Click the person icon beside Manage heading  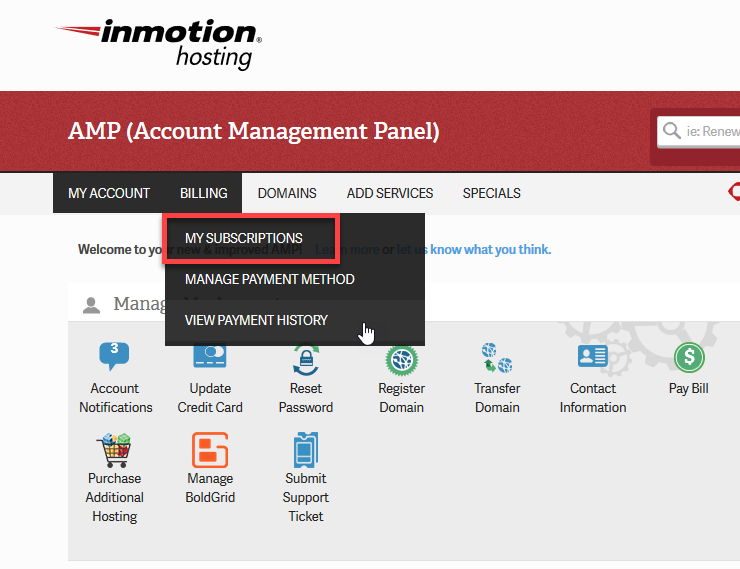91,305
